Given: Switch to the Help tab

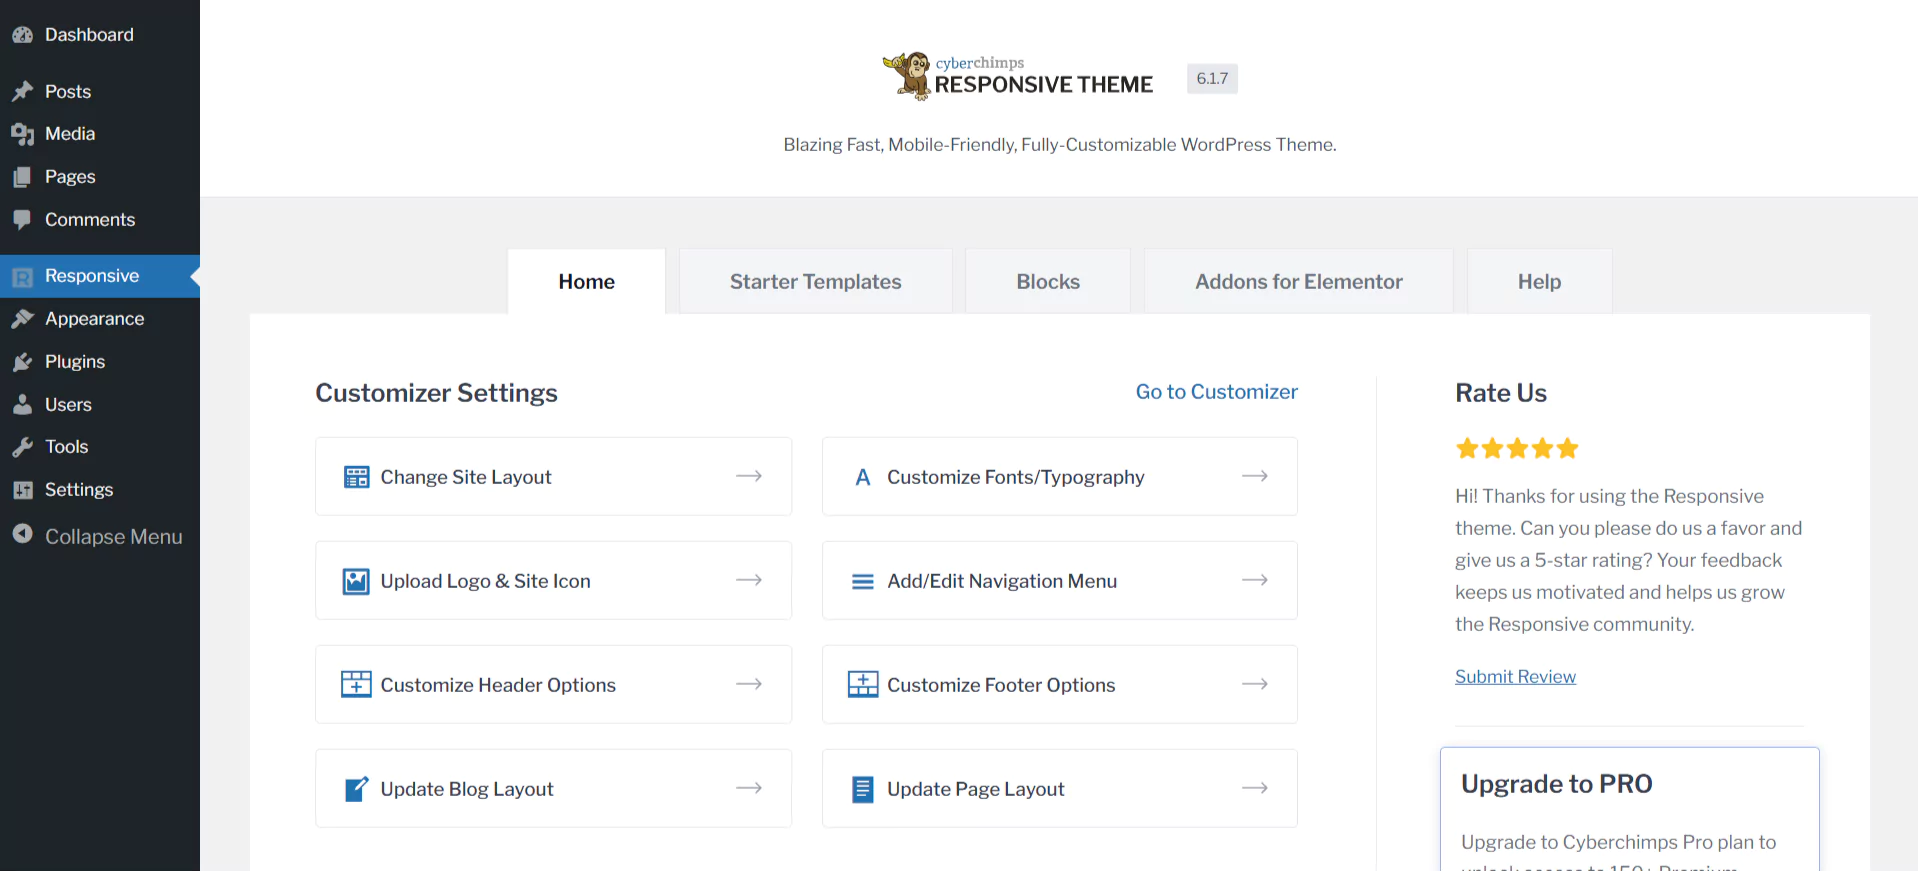Looking at the screenshot, I should 1540,282.
